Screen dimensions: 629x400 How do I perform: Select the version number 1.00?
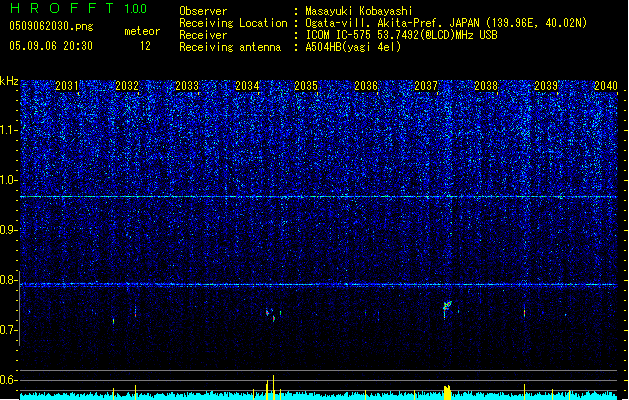(x=135, y=9)
